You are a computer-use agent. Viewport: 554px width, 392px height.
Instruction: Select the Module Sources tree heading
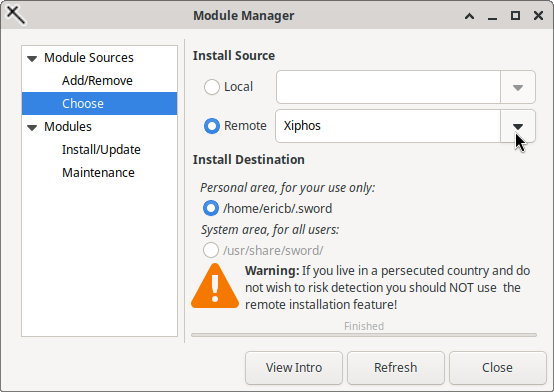89,58
